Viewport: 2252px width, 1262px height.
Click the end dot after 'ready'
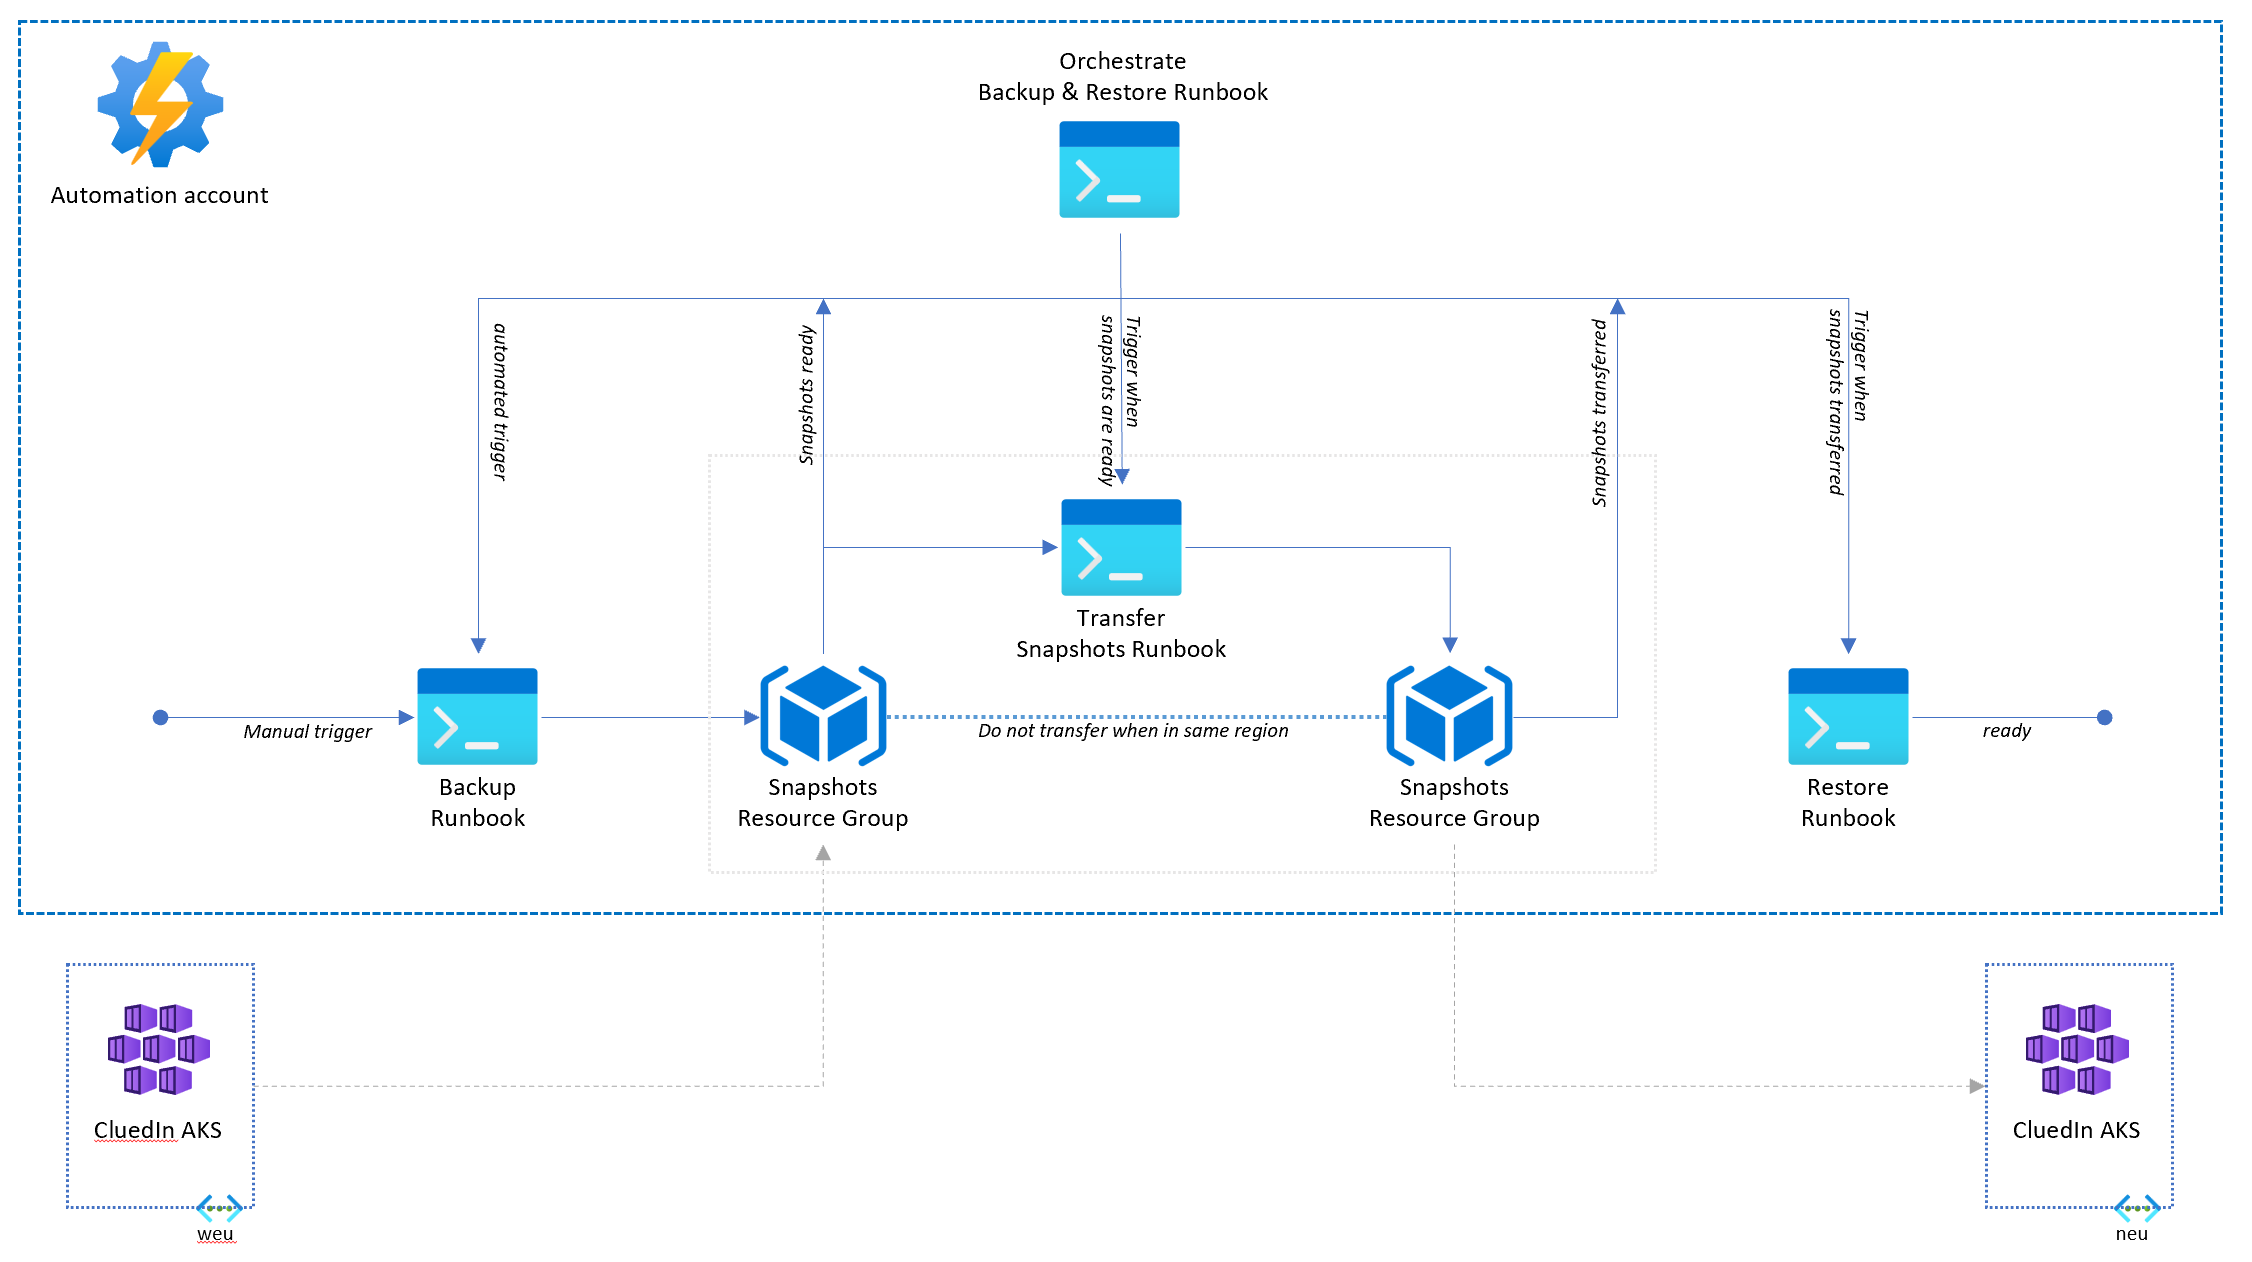[x=2104, y=717]
